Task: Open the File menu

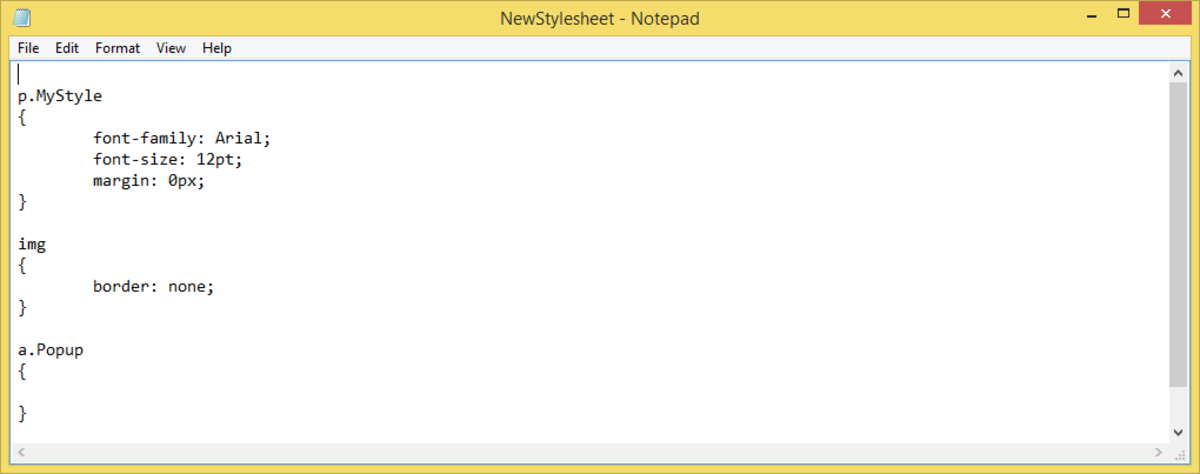Action: [x=28, y=48]
